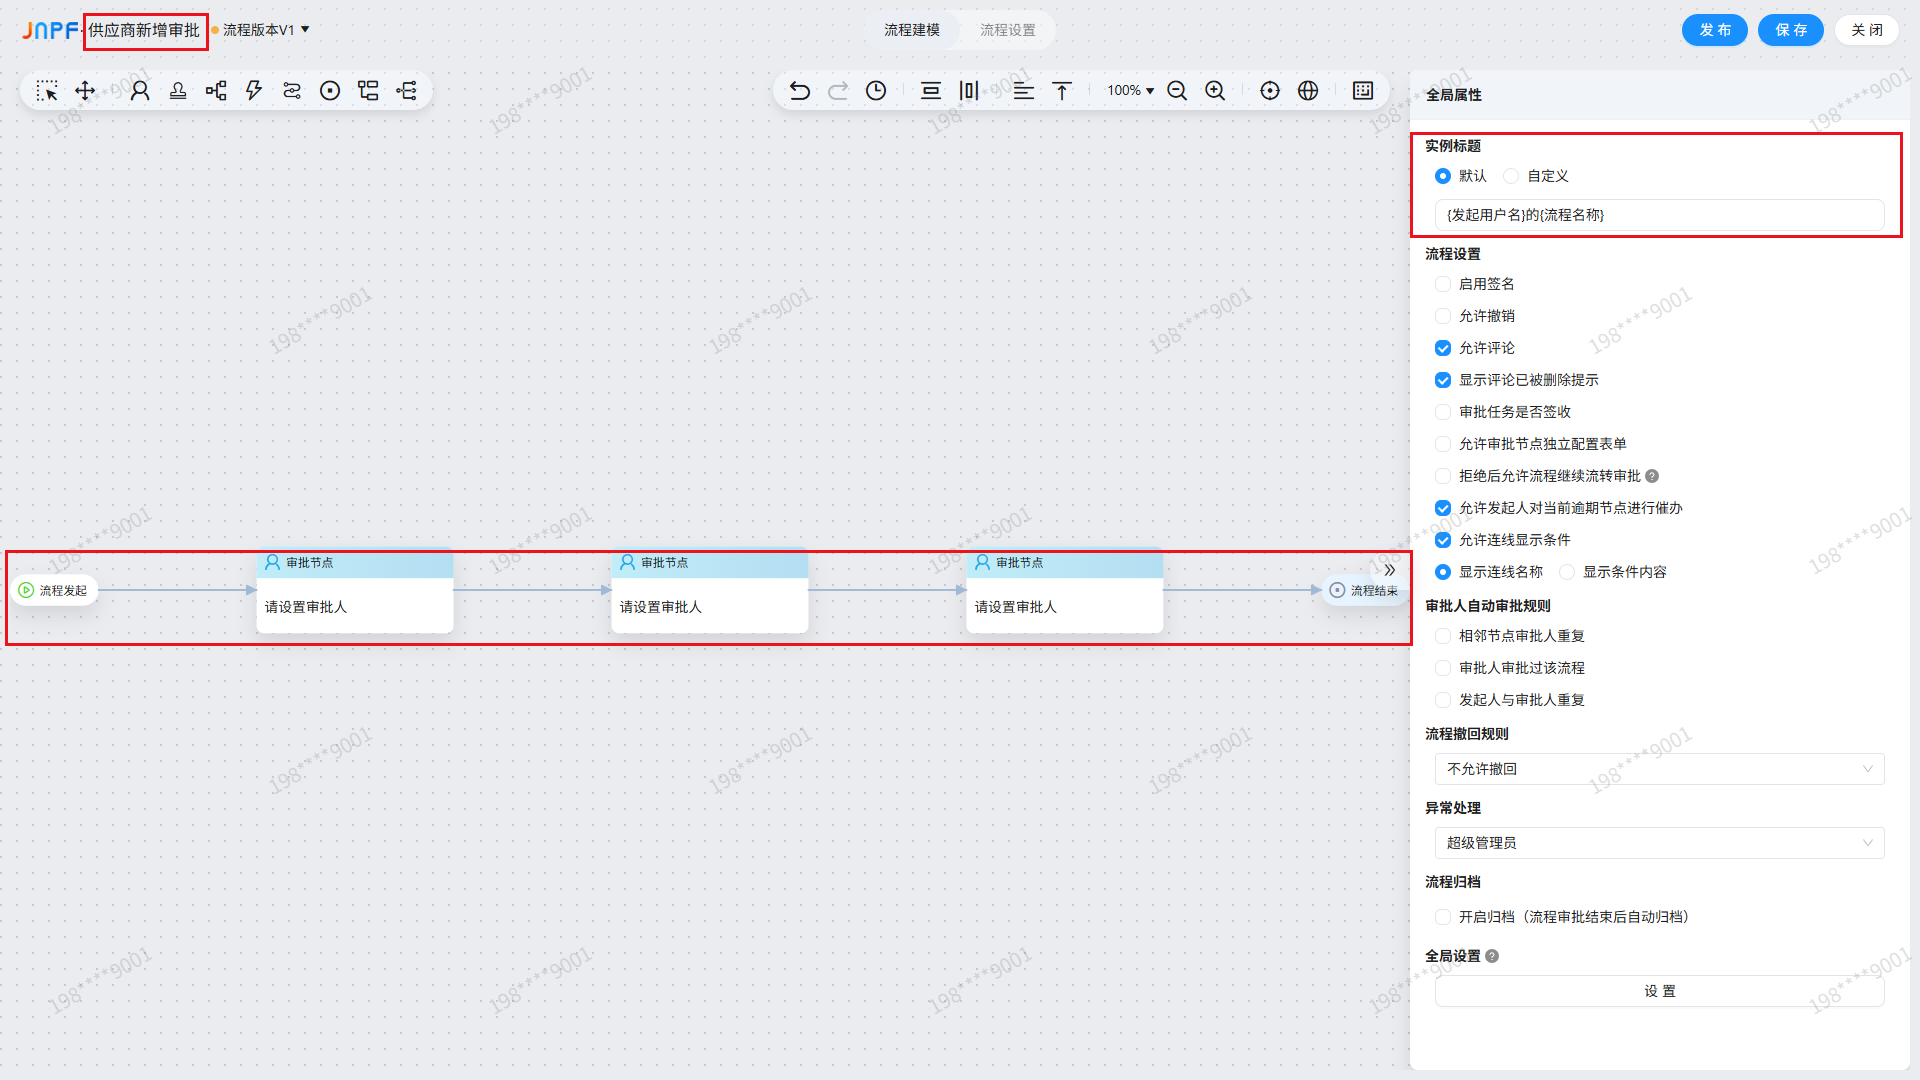Zoom out the canvas with the minus magnifier
Image resolution: width=1920 pixels, height=1080 pixels.
tap(1177, 91)
